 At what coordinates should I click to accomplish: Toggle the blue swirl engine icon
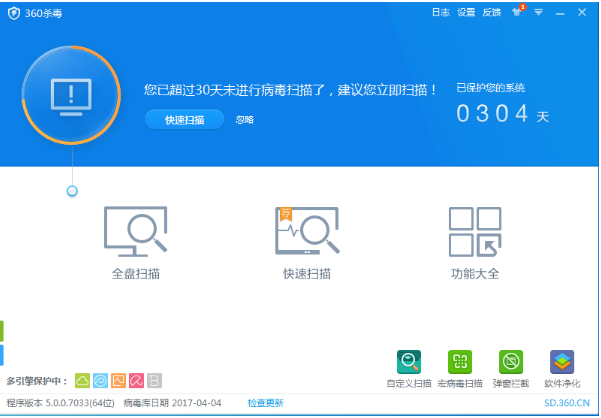click(x=100, y=380)
